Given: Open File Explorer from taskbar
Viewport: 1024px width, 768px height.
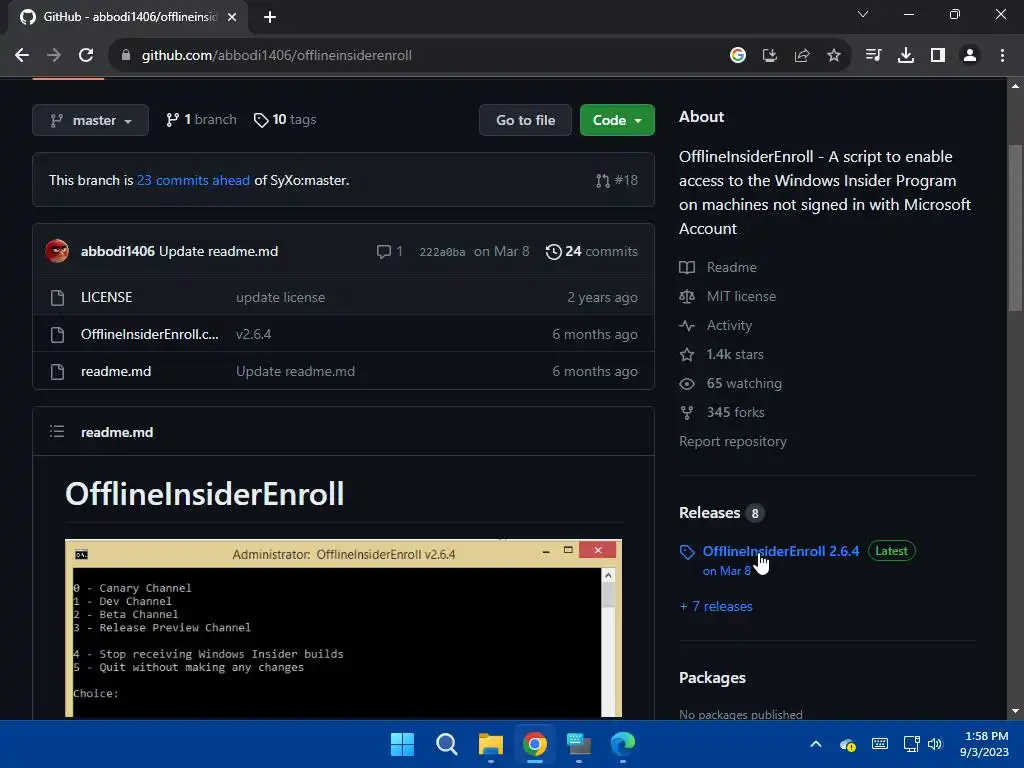Looking at the screenshot, I should tap(490, 744).
